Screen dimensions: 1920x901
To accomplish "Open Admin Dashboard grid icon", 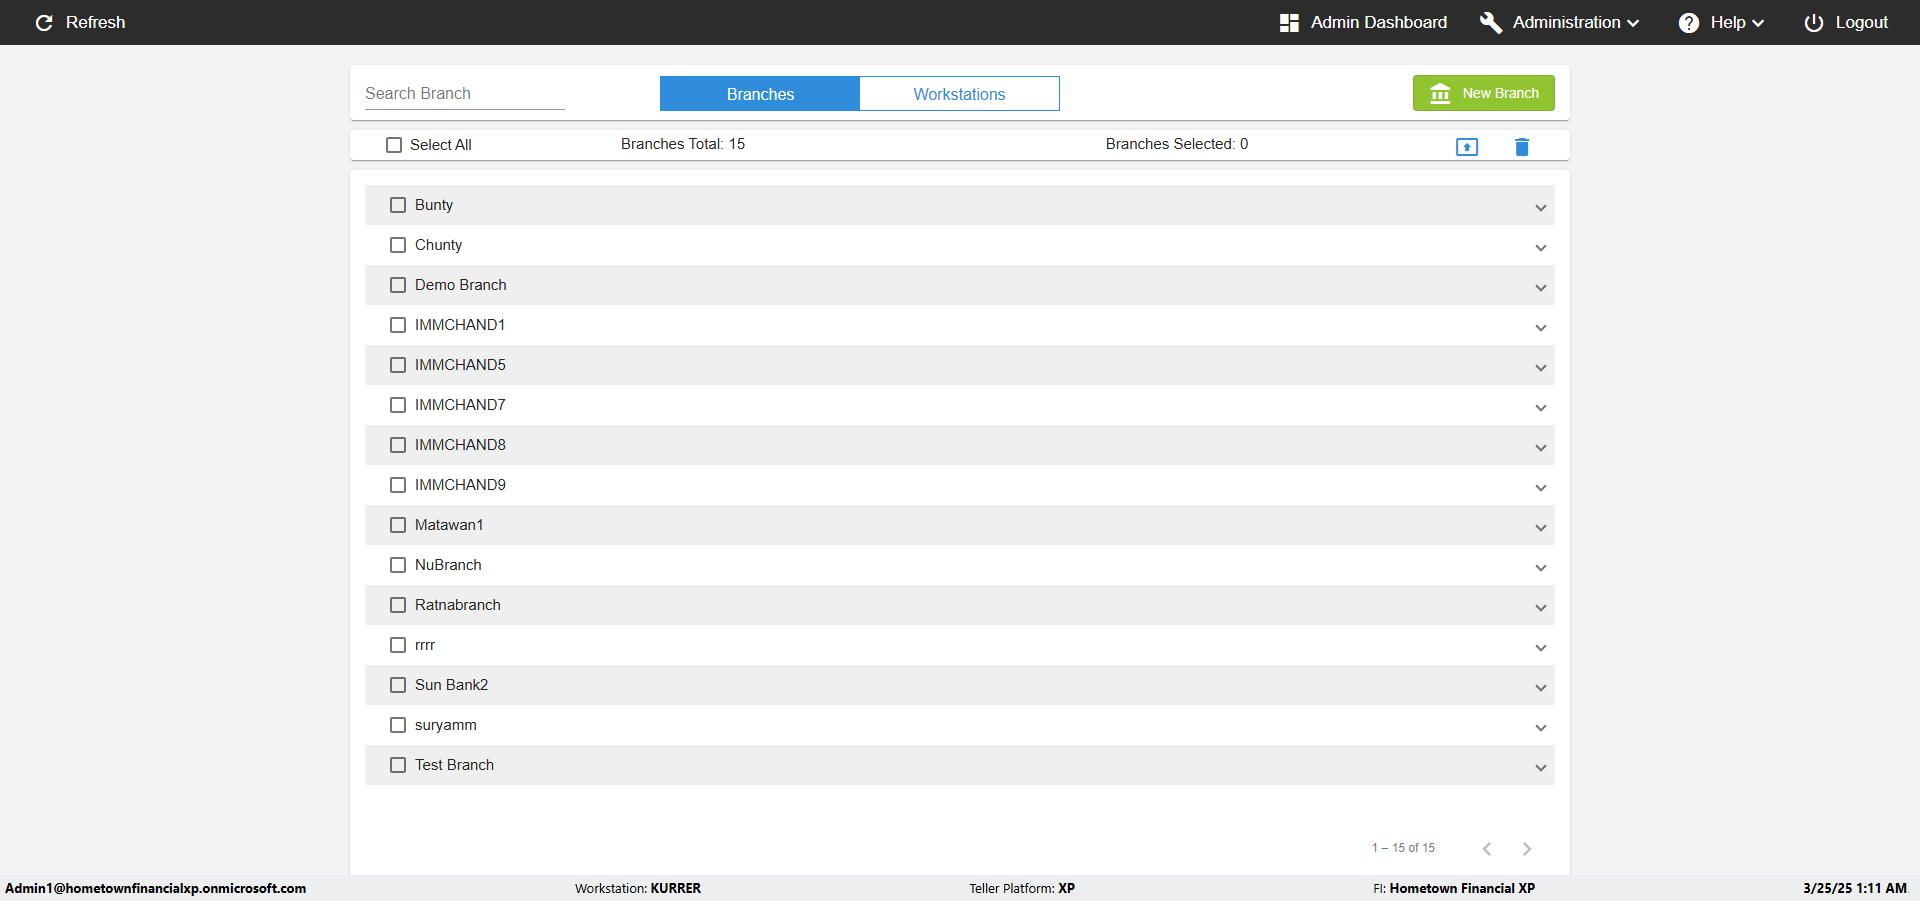I will pos(1289,22).
